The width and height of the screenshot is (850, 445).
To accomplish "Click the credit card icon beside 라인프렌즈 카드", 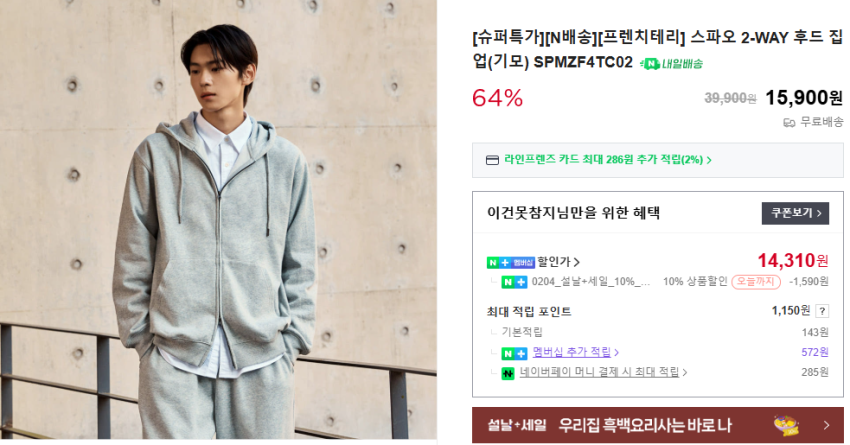I will tap(492, 160).
